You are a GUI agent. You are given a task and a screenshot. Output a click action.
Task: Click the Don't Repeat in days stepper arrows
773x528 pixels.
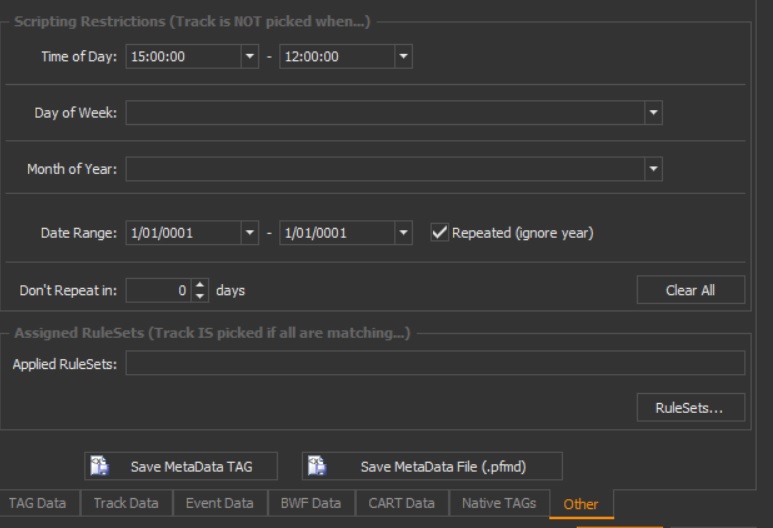coord(200,291)
